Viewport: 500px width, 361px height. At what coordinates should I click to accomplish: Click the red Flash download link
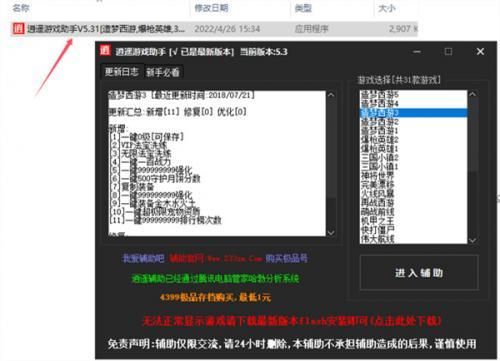(292, 321)
